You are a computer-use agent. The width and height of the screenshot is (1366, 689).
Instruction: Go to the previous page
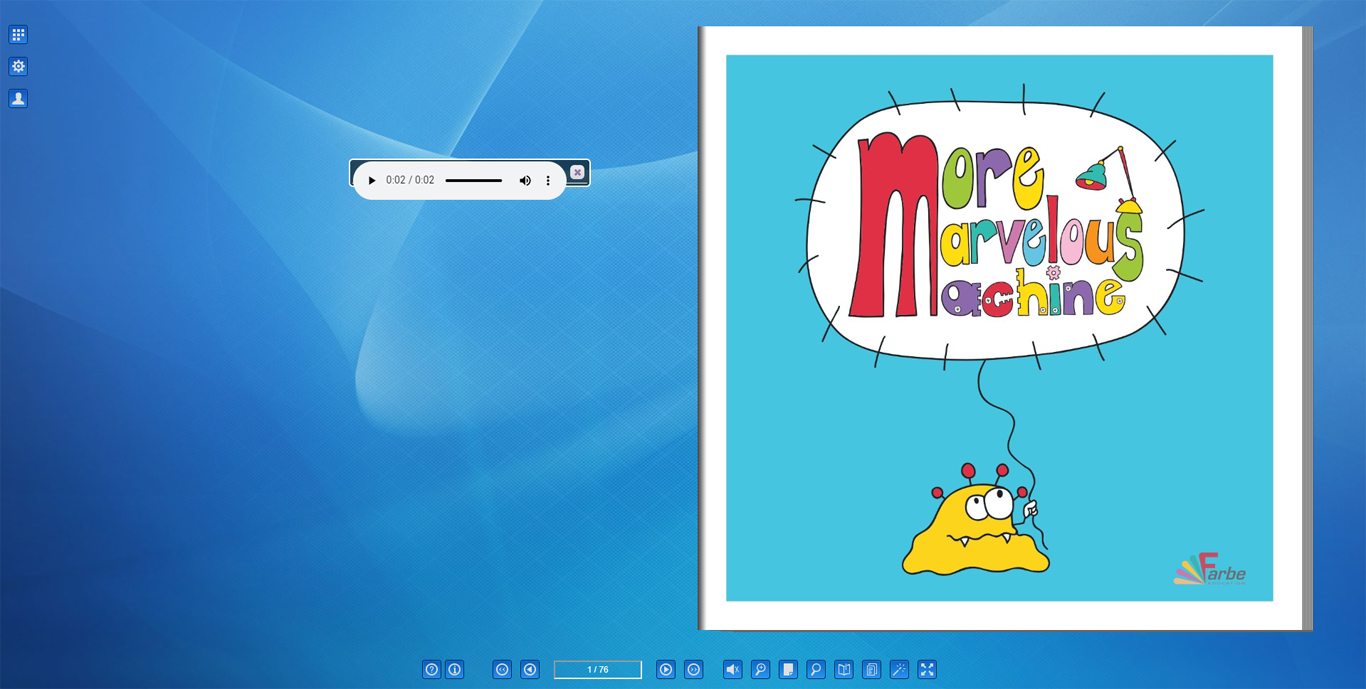pos(530,670)
